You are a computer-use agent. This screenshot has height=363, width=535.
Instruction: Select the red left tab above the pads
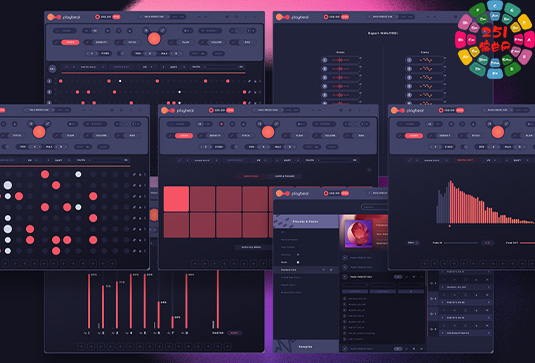251,176
